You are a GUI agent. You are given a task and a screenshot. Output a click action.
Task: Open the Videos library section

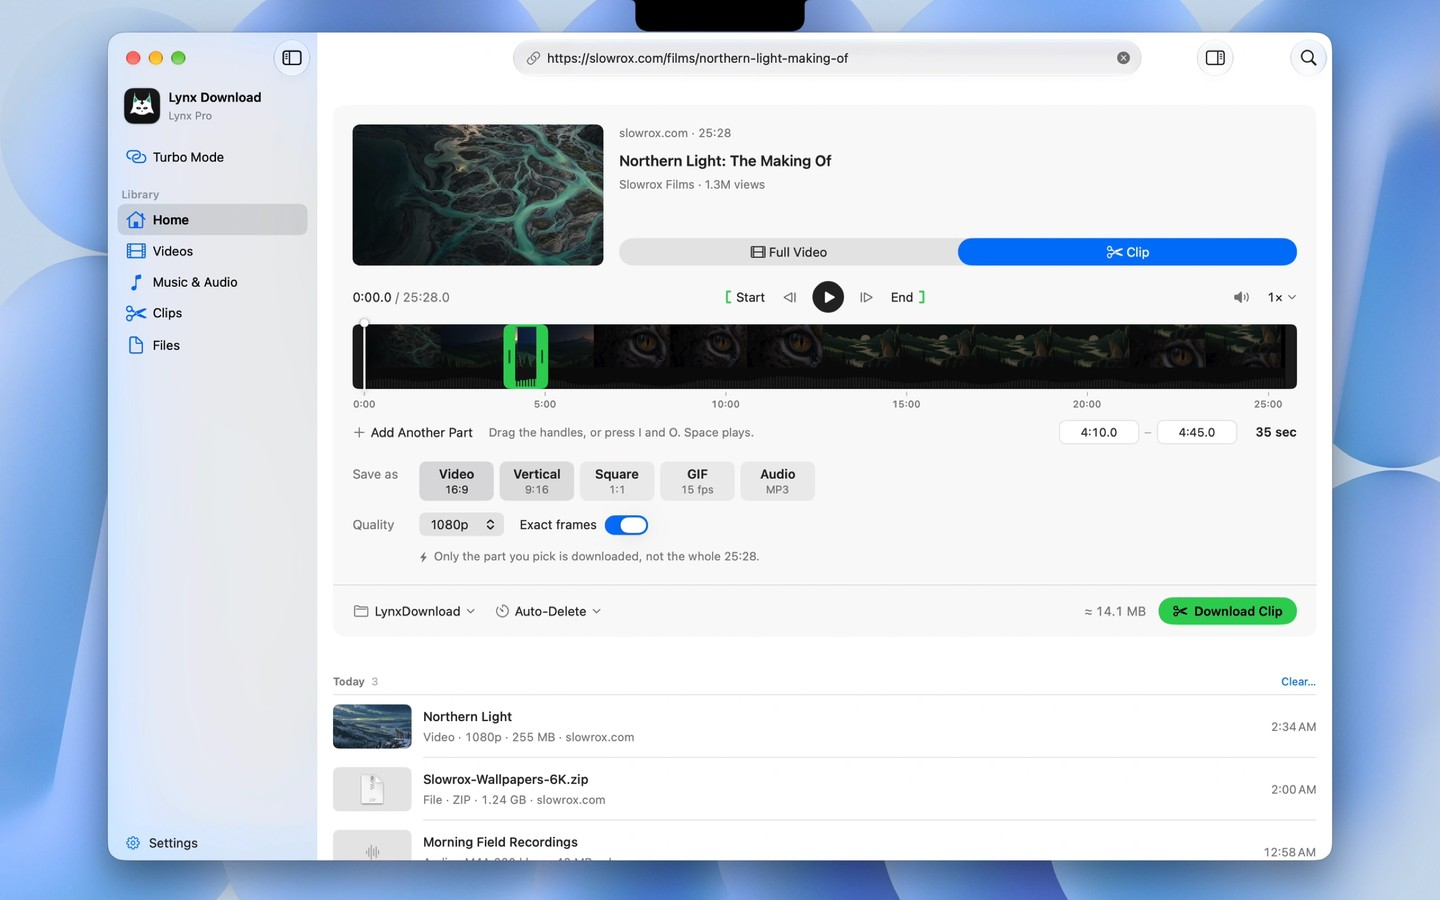coord(212,251)
